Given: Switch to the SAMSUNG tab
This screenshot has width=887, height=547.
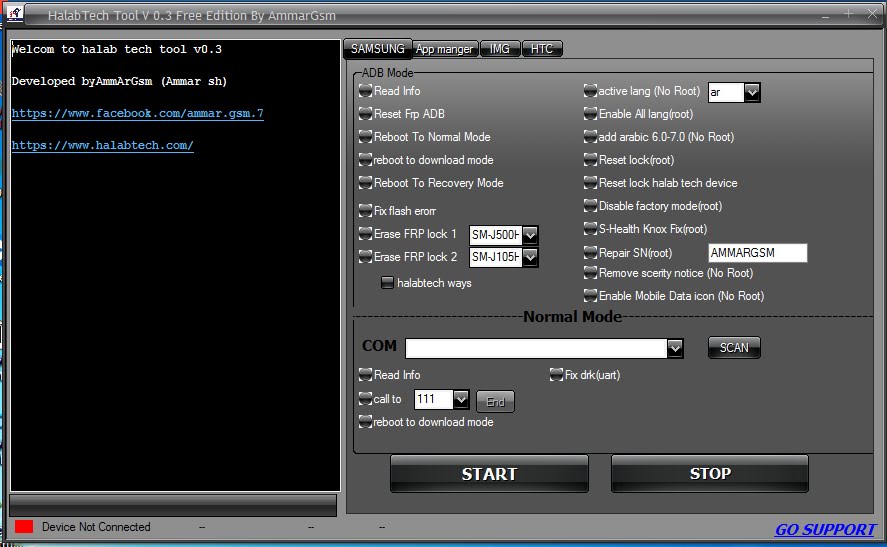Looking at the screenshot, I should 377,49.
